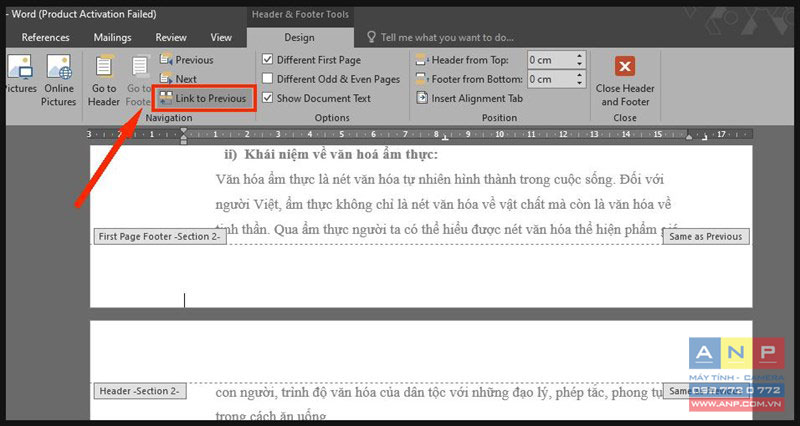
Task: Jump to Previous header section
Action: click(186, 60)
